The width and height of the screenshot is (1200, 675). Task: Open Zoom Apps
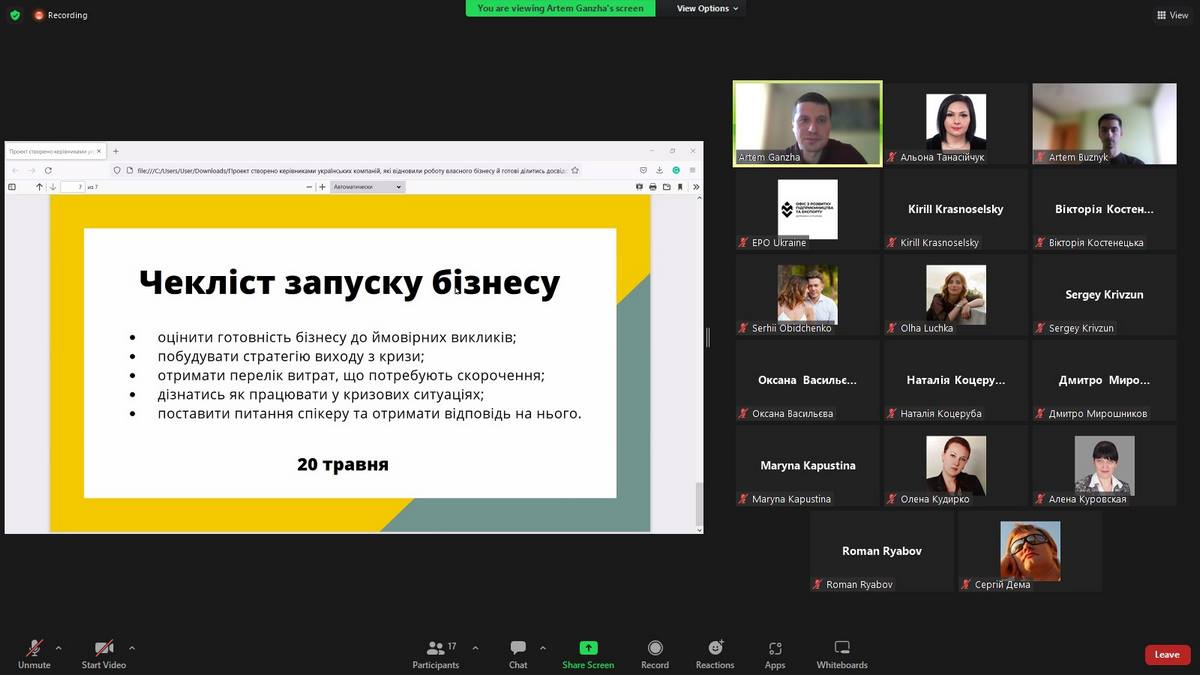click(775, 654)
